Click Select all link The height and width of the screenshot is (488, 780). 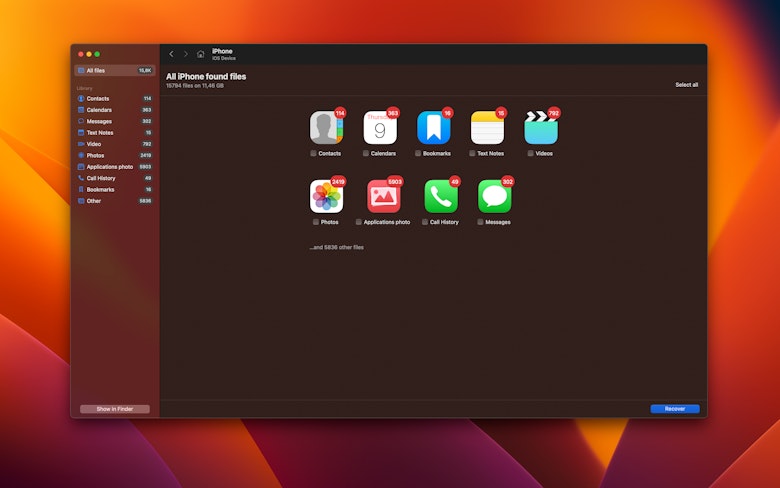686,85
